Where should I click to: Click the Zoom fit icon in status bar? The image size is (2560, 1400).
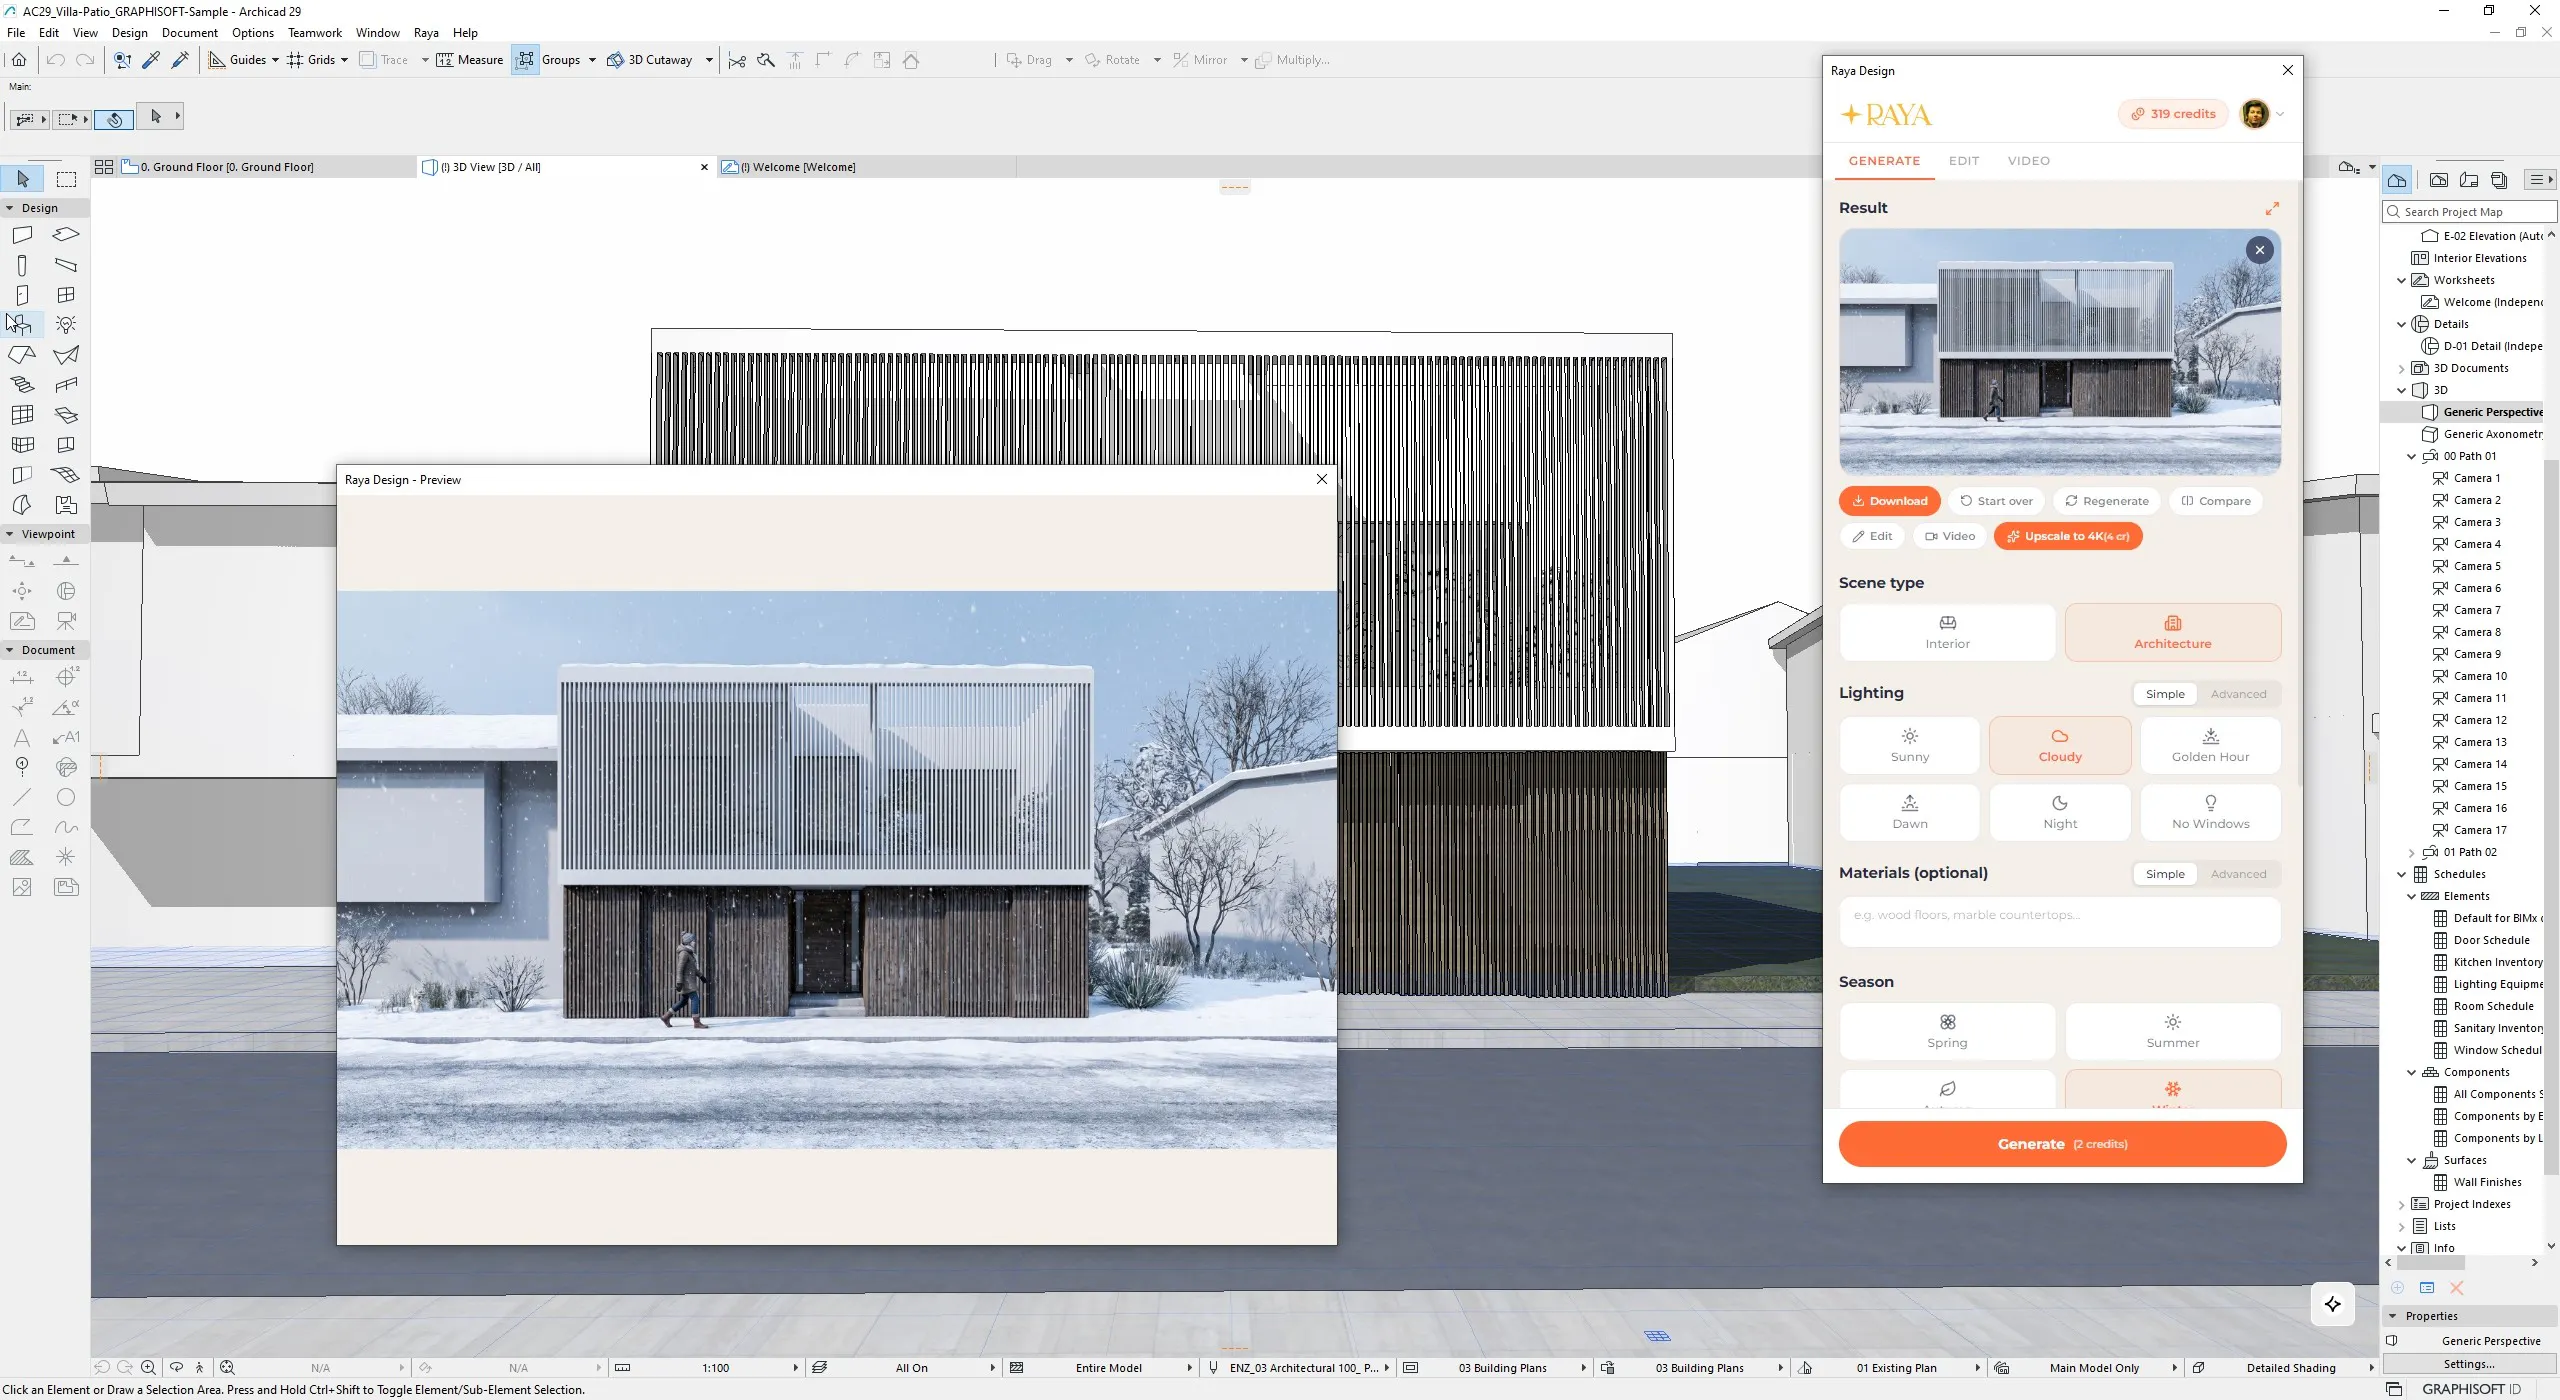227,1367
